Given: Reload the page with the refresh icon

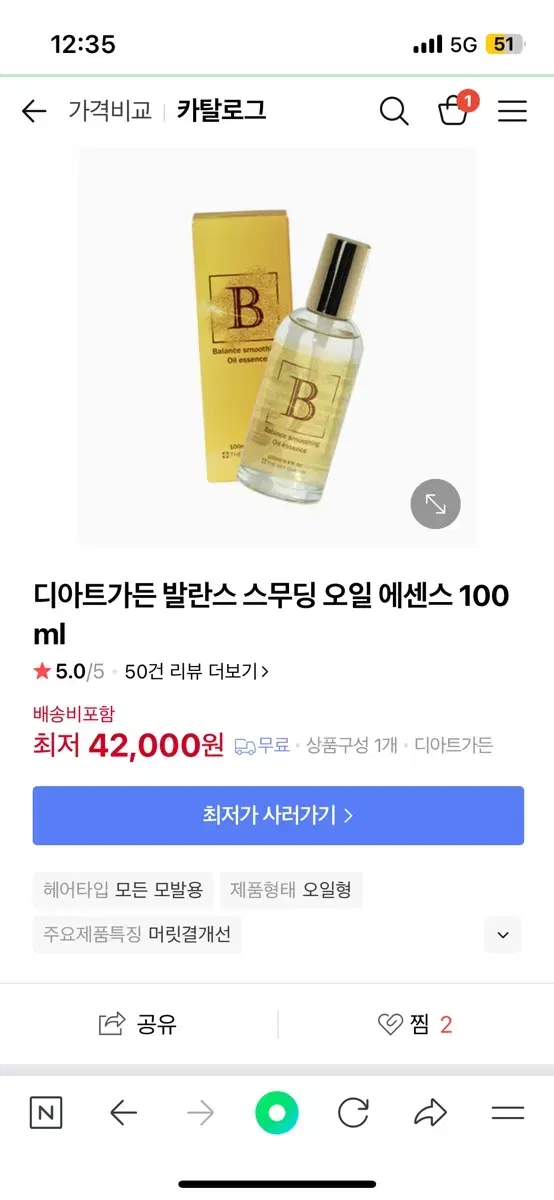Looking at the screenshot, I should click(353, 1113).
